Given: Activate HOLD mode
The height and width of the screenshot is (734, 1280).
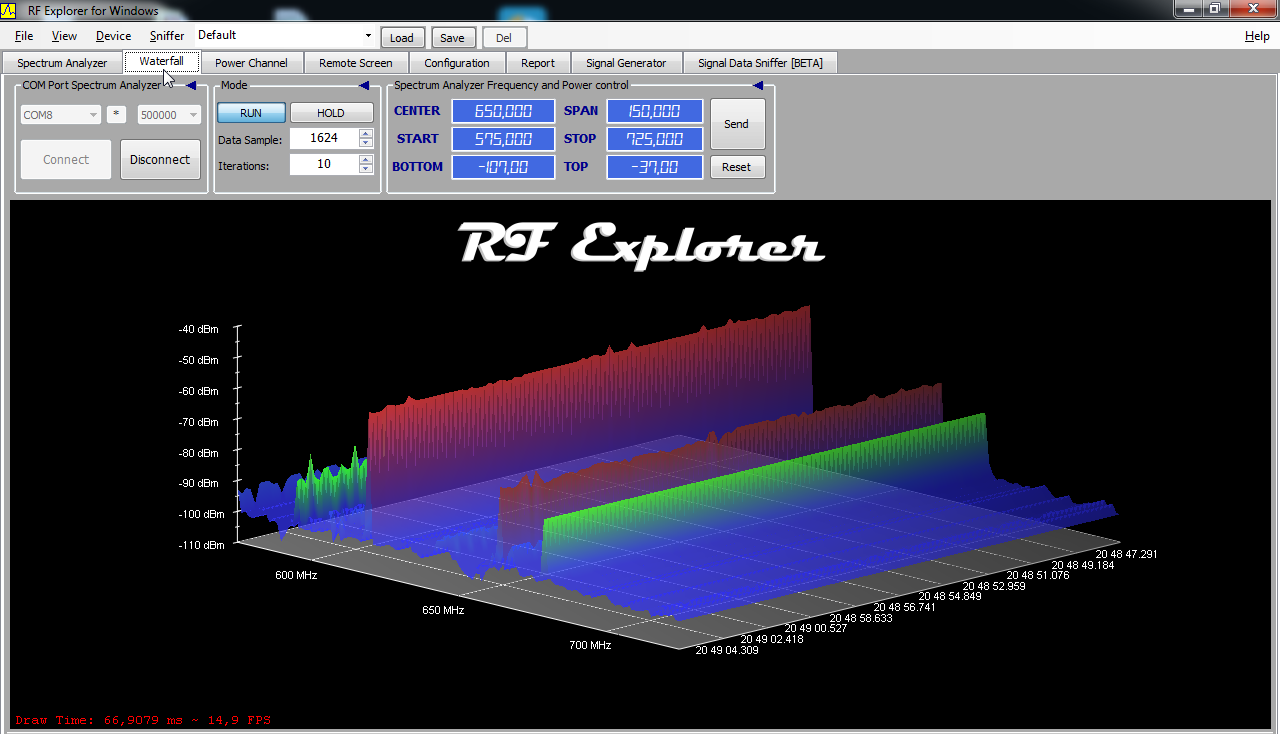Looking at the screenshot, I should 331,113.
